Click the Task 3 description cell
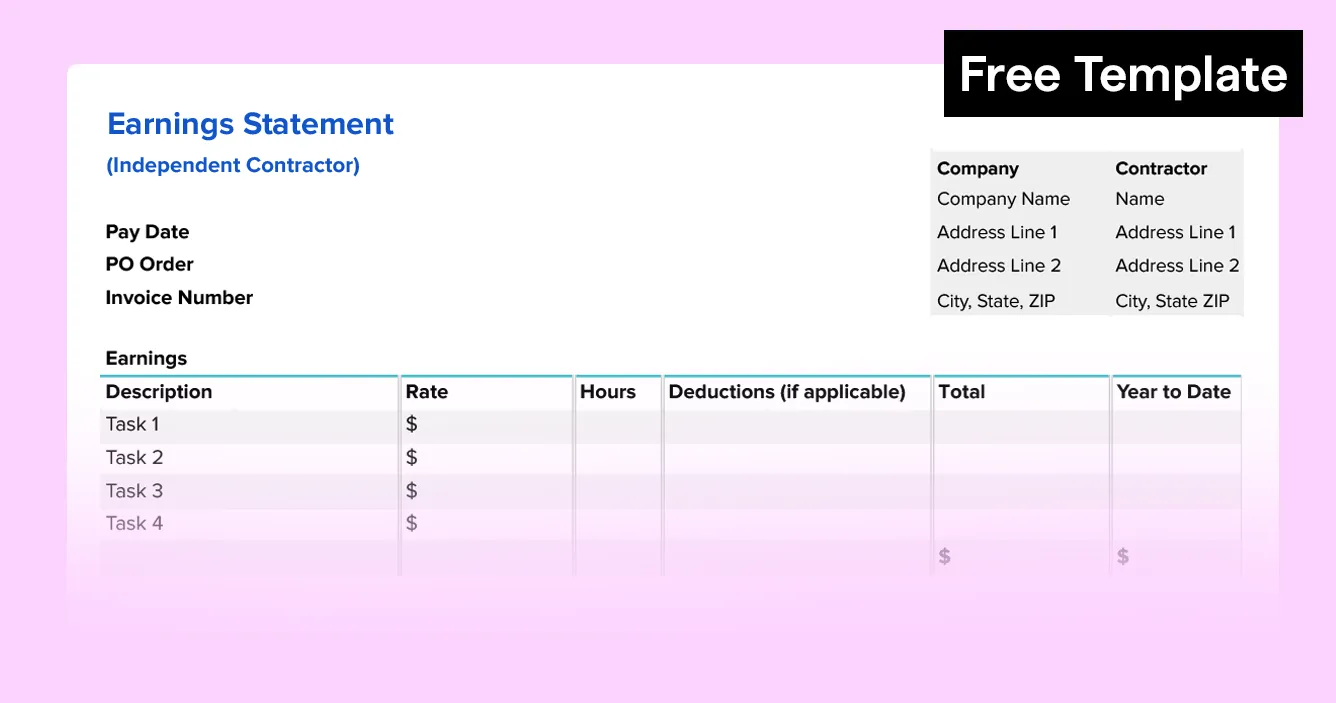The height and width of the screenshot is (703, 1336). coord(249,490)
